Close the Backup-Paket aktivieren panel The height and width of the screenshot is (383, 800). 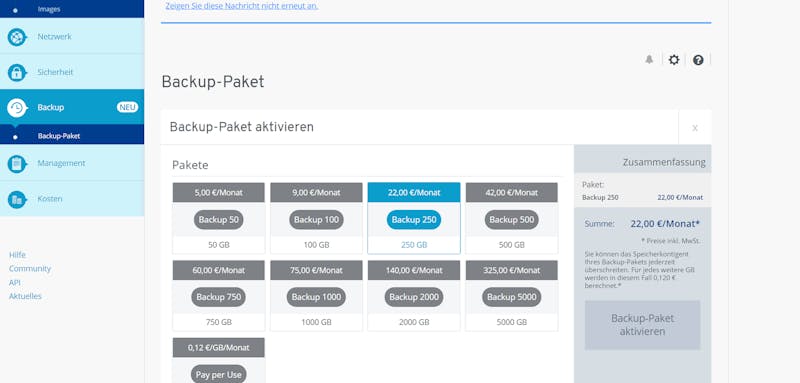tap(695, 127)
